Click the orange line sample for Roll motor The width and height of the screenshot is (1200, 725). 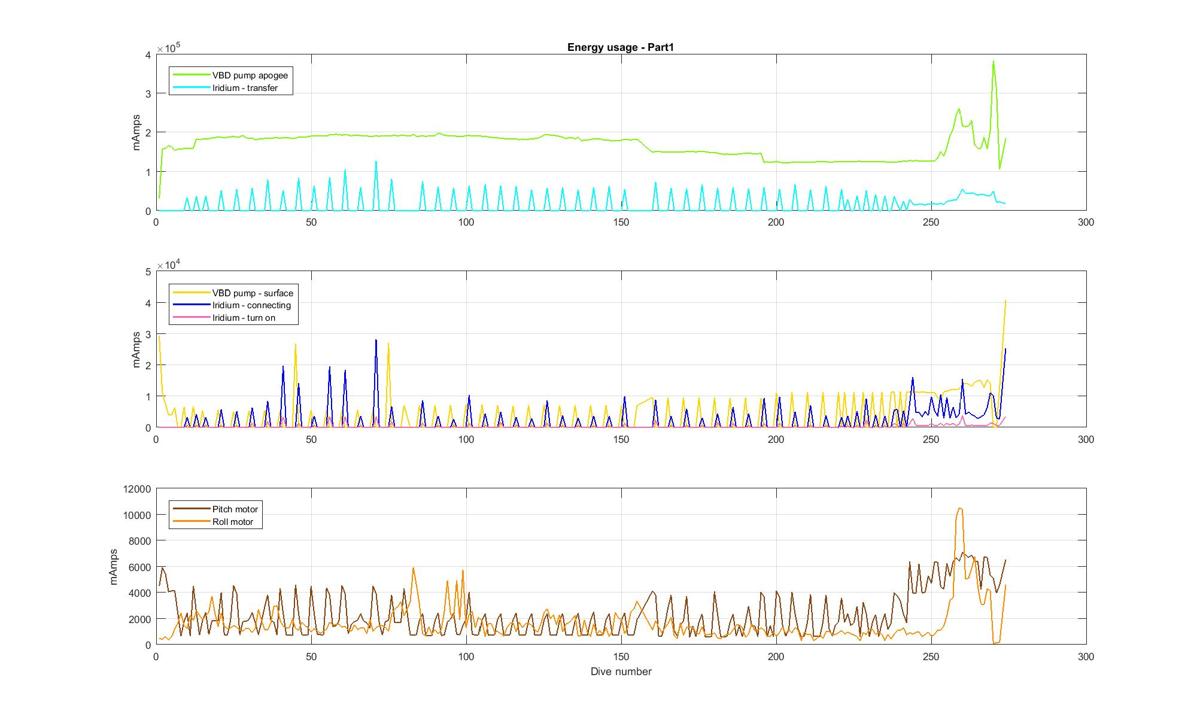click(191, 522)
